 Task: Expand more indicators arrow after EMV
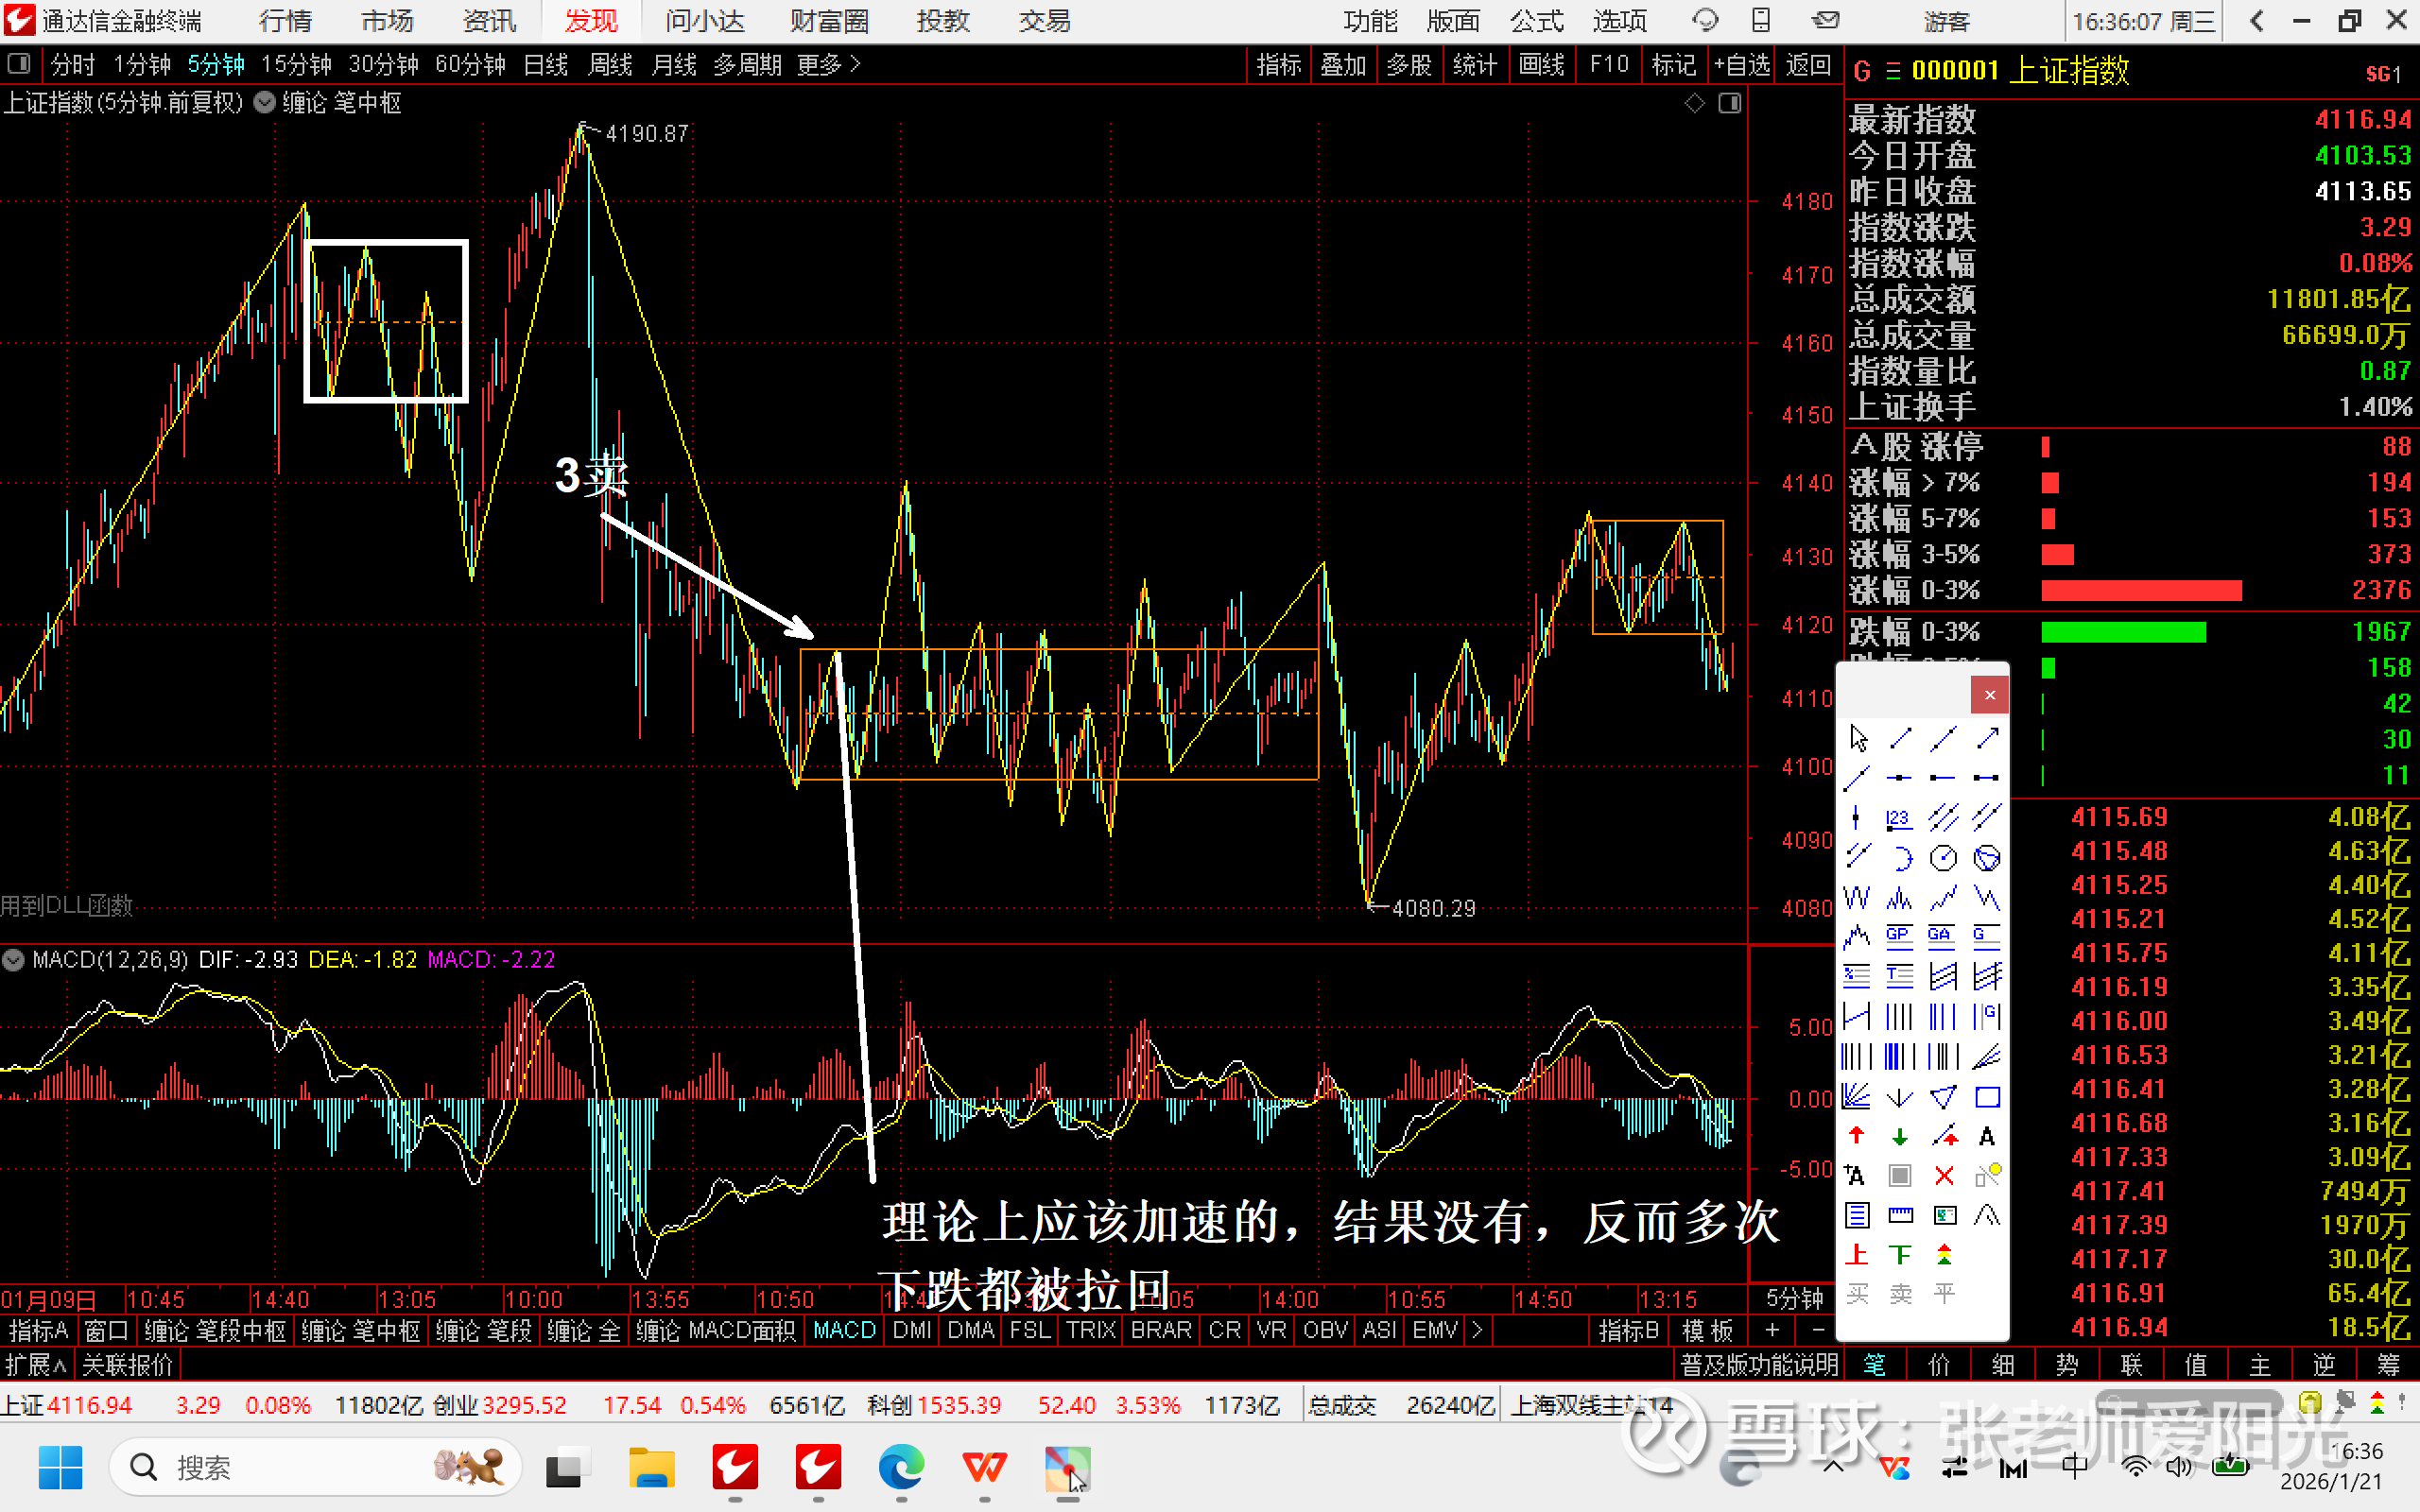coord(1477,1330)
